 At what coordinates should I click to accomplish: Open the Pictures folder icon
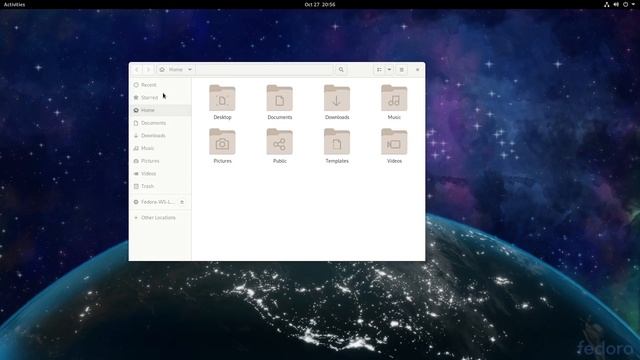point(222,142)
